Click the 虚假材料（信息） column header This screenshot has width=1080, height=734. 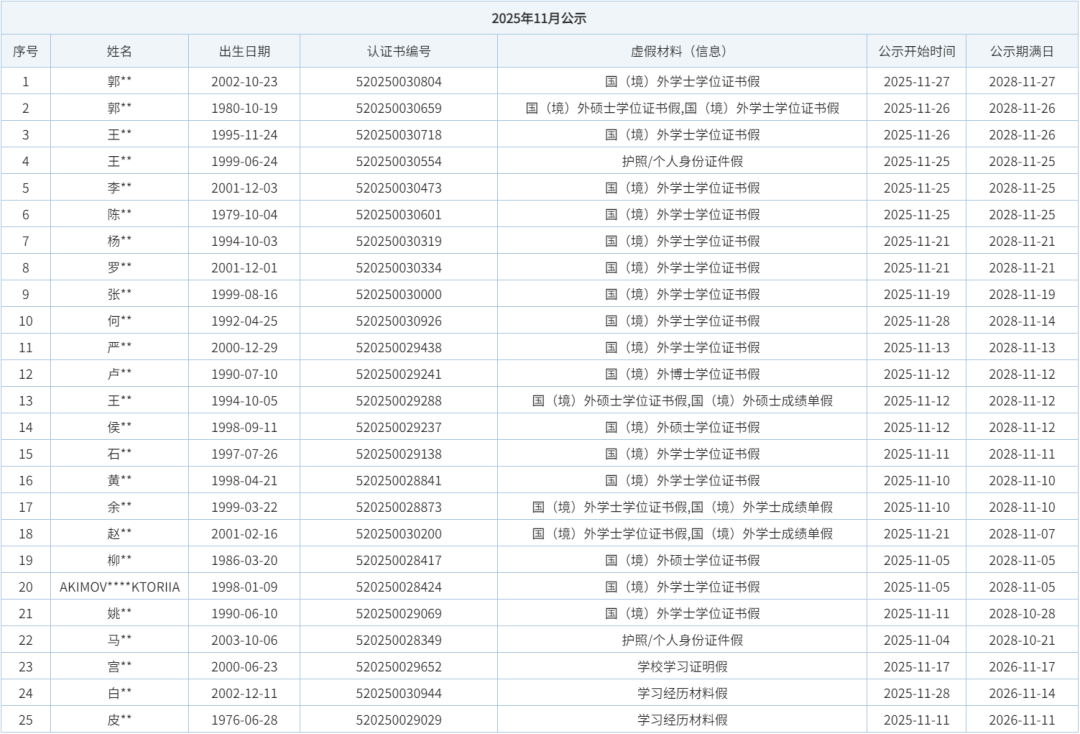682,51
